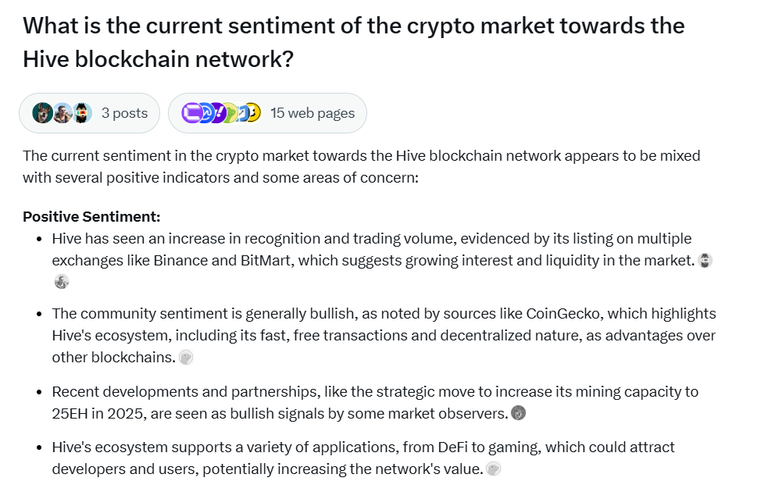Select the second avatar in the posts pill

(x=63, y=113)
